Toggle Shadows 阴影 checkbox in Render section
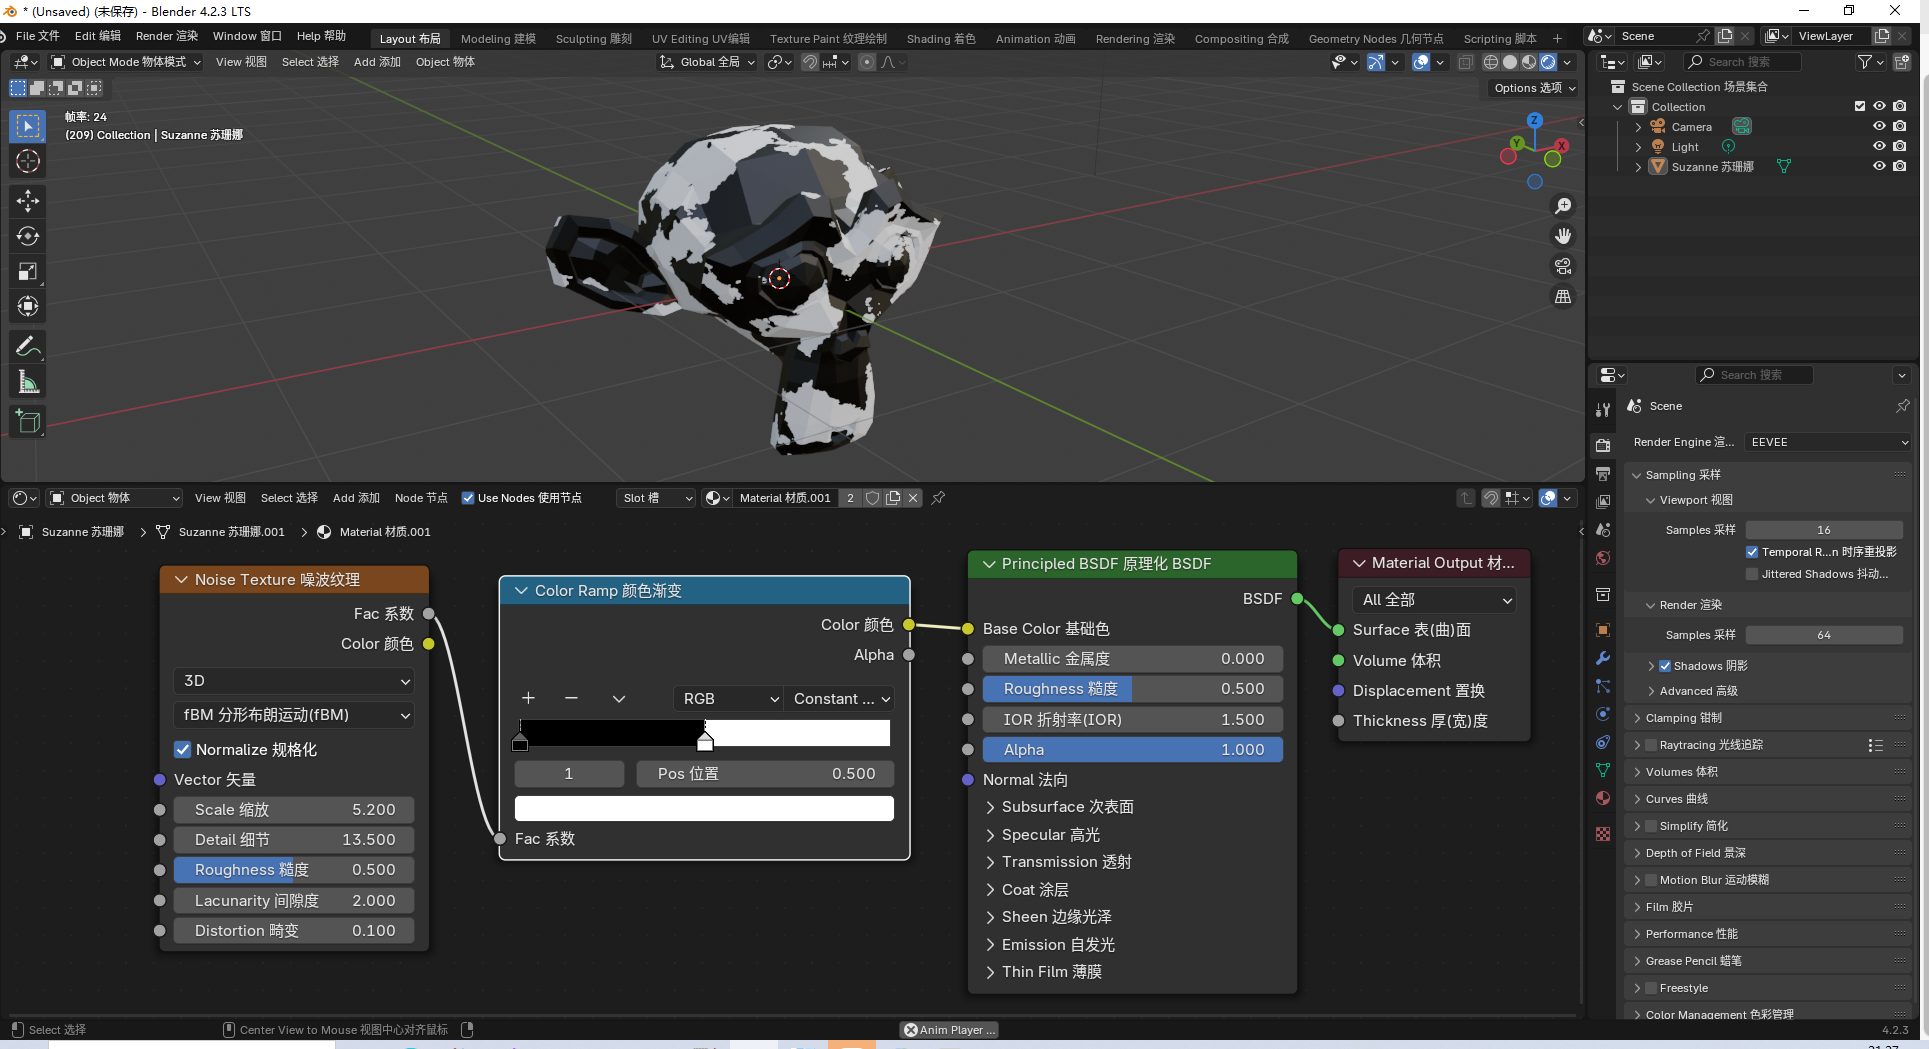 (1665, 666)
